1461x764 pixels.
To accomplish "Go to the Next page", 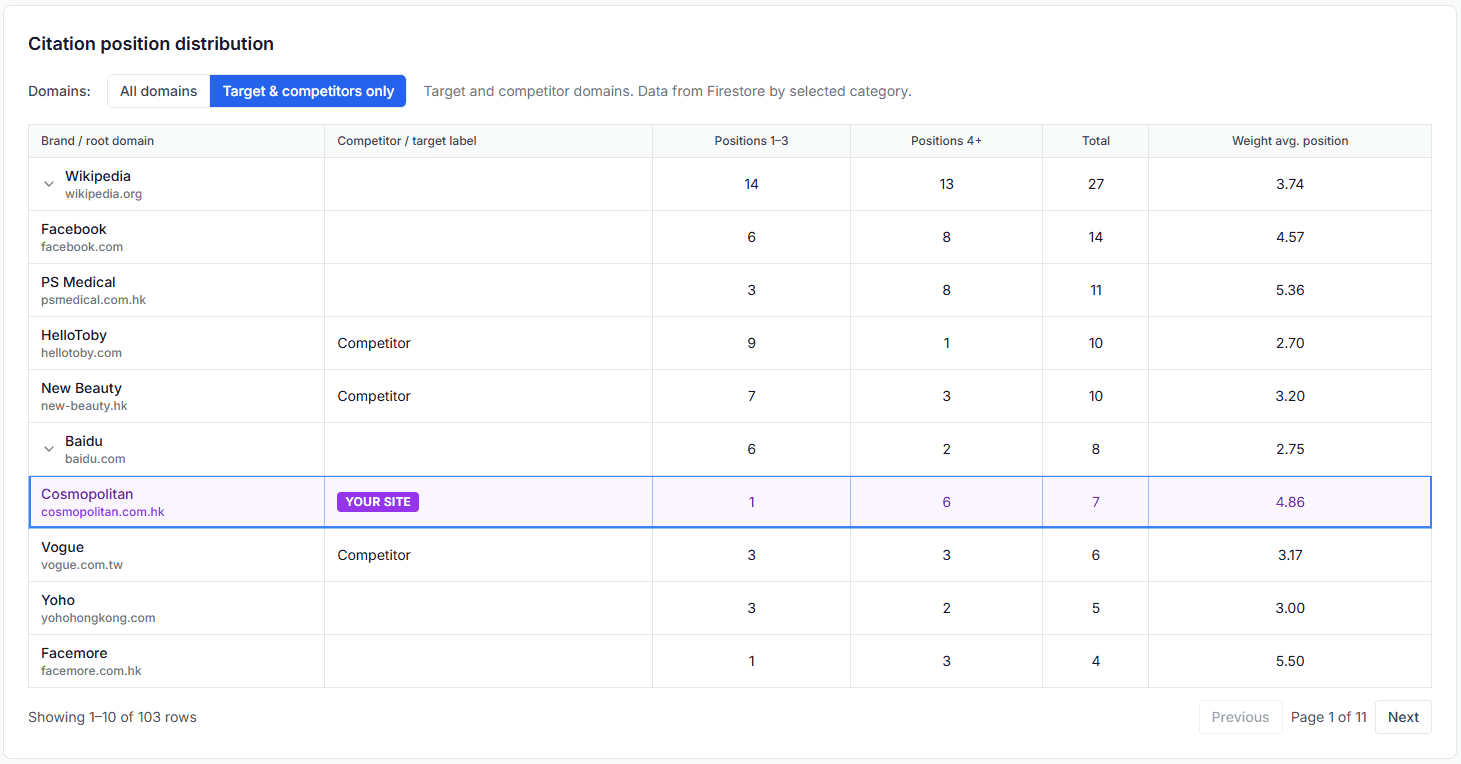I will (1403, 717).
